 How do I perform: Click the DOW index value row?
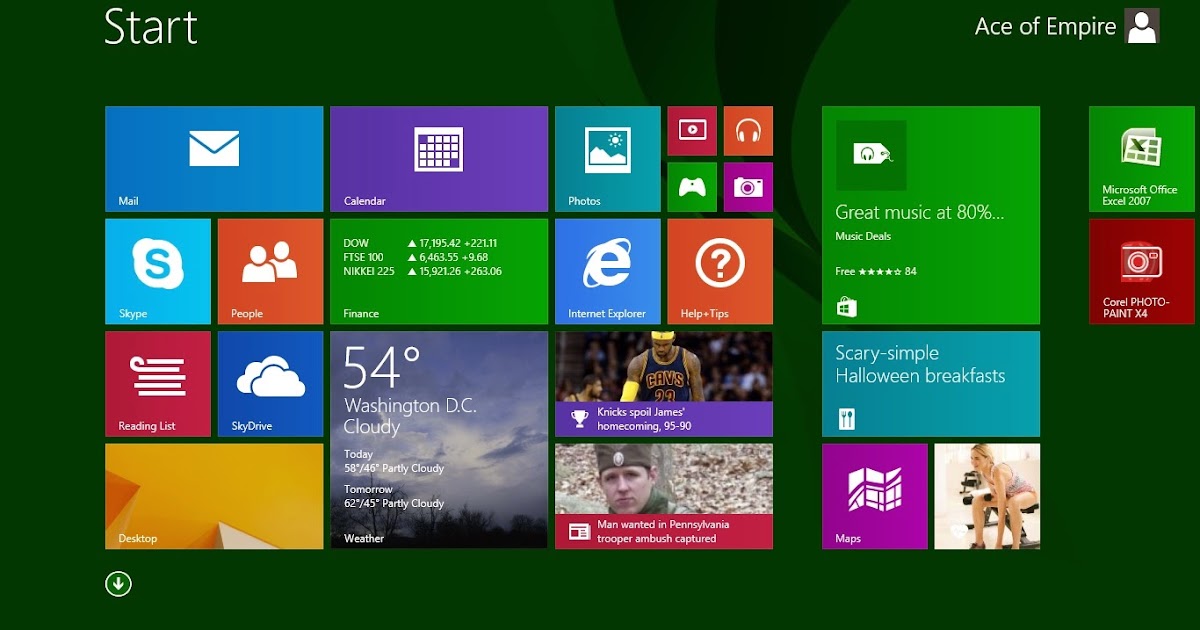tap(420, 243)
